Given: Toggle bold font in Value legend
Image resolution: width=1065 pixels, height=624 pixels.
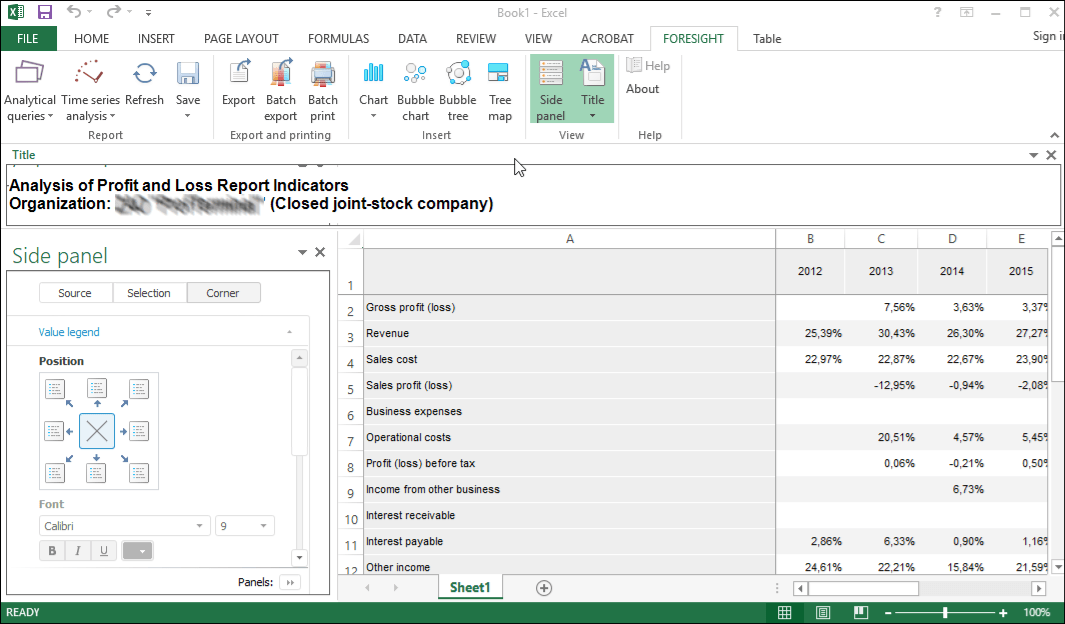Looking at the screenshot, I should pos(52,551).
